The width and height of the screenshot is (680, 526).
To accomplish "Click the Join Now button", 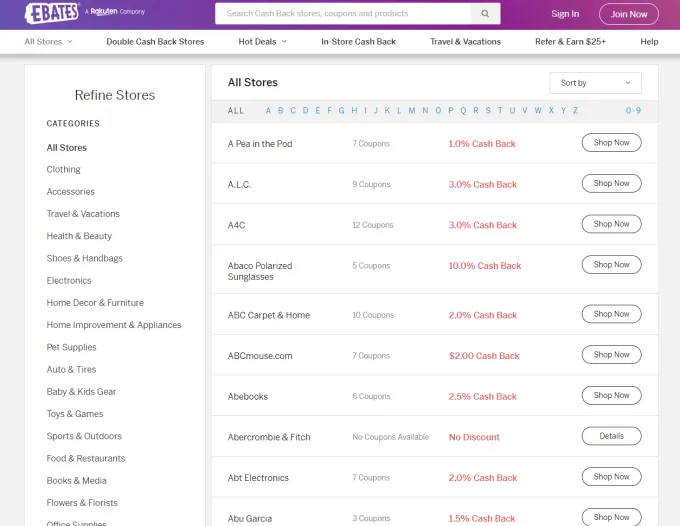I will (629, 14).
